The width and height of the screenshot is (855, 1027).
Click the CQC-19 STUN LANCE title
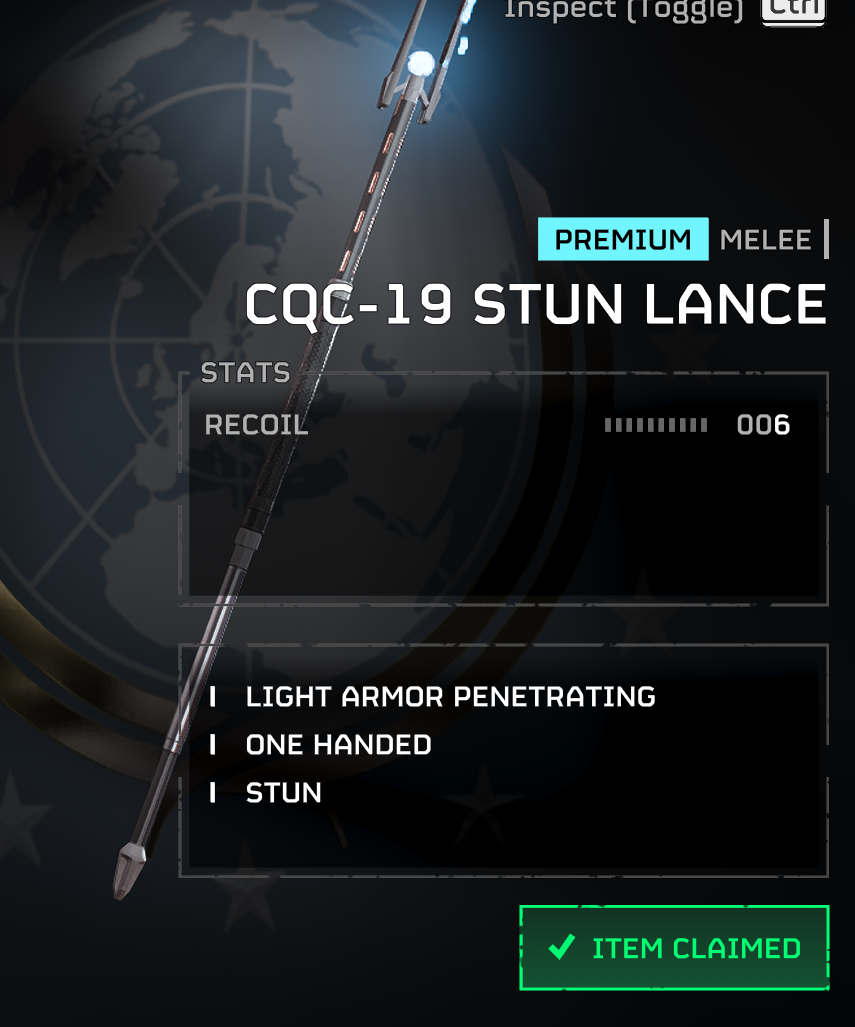pos(535,305)
